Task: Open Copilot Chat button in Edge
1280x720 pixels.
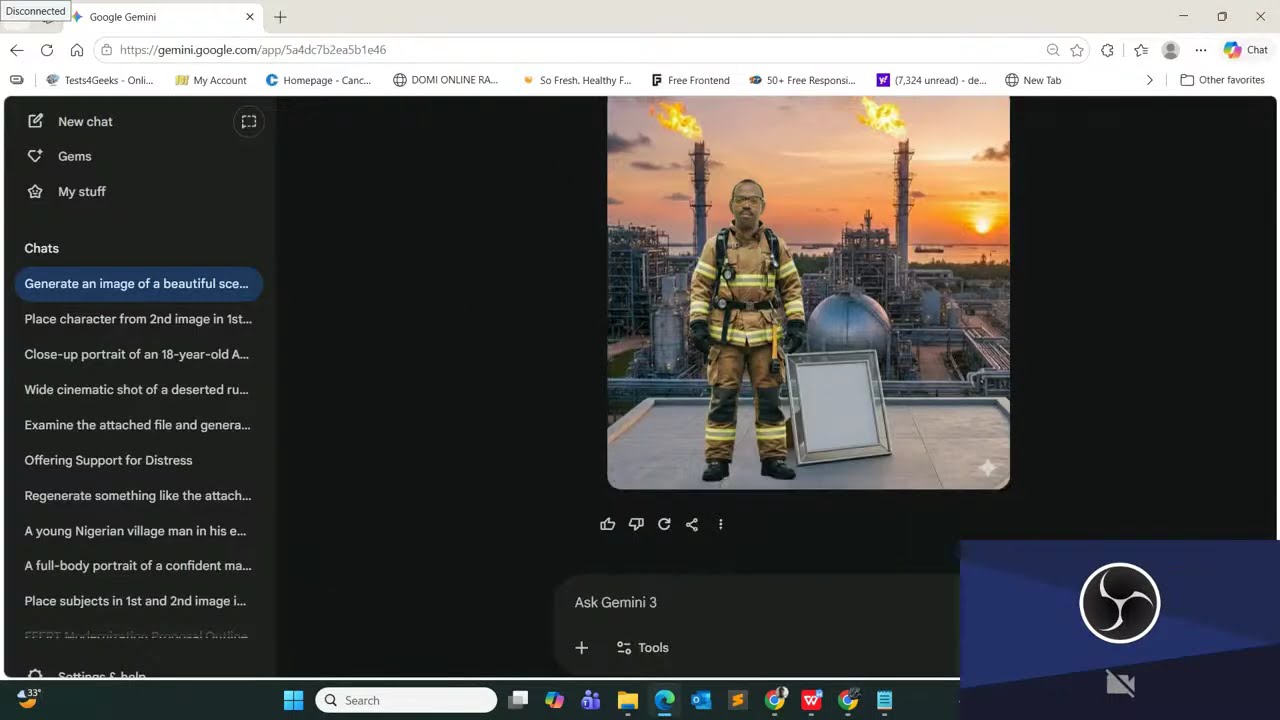Action: 1246,50
